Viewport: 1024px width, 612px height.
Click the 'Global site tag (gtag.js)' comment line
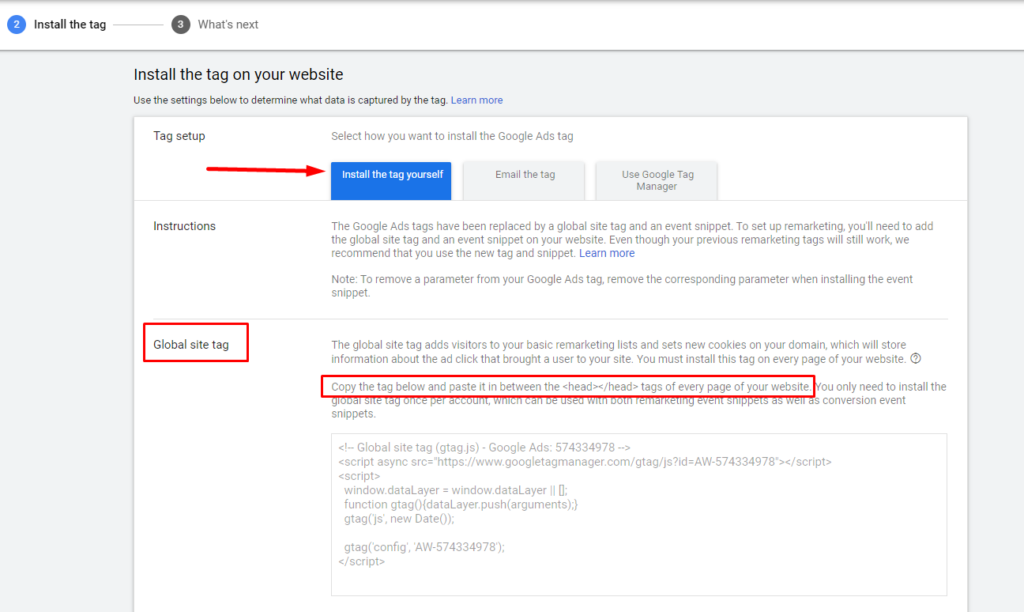pos(484,447)
